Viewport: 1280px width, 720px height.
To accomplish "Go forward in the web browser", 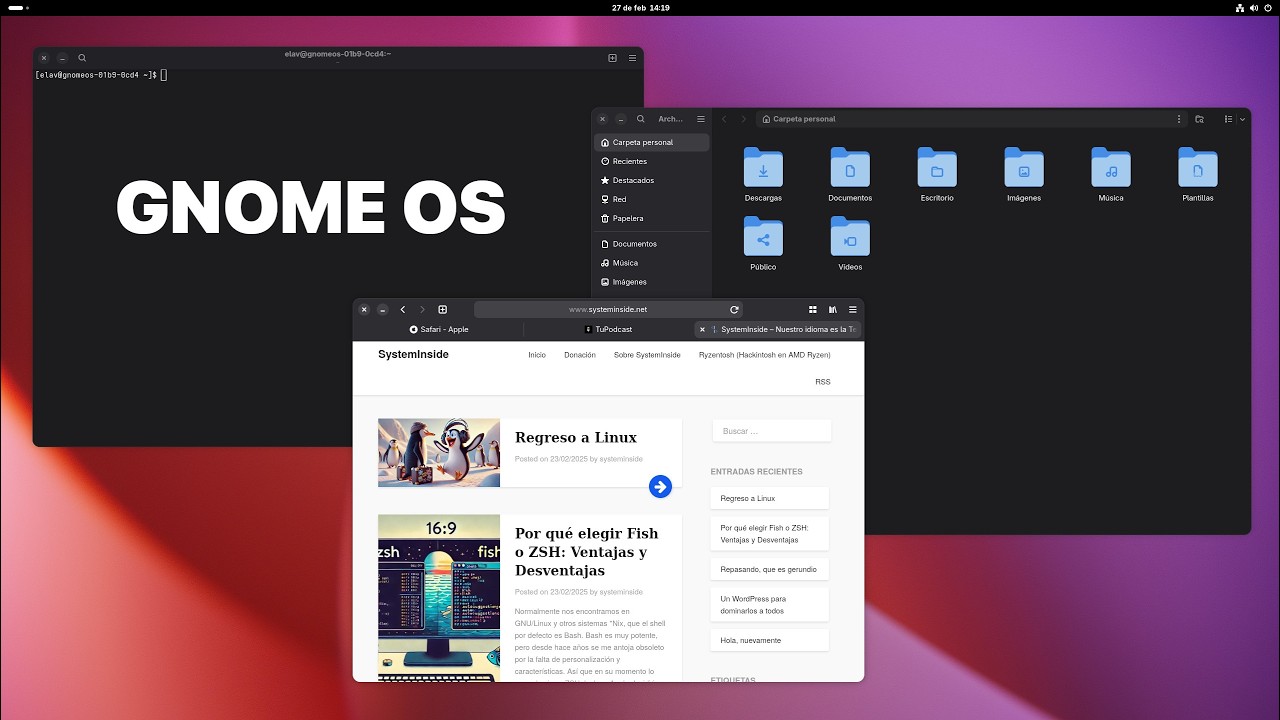I will pyautogui.click(x=422, y=310).
